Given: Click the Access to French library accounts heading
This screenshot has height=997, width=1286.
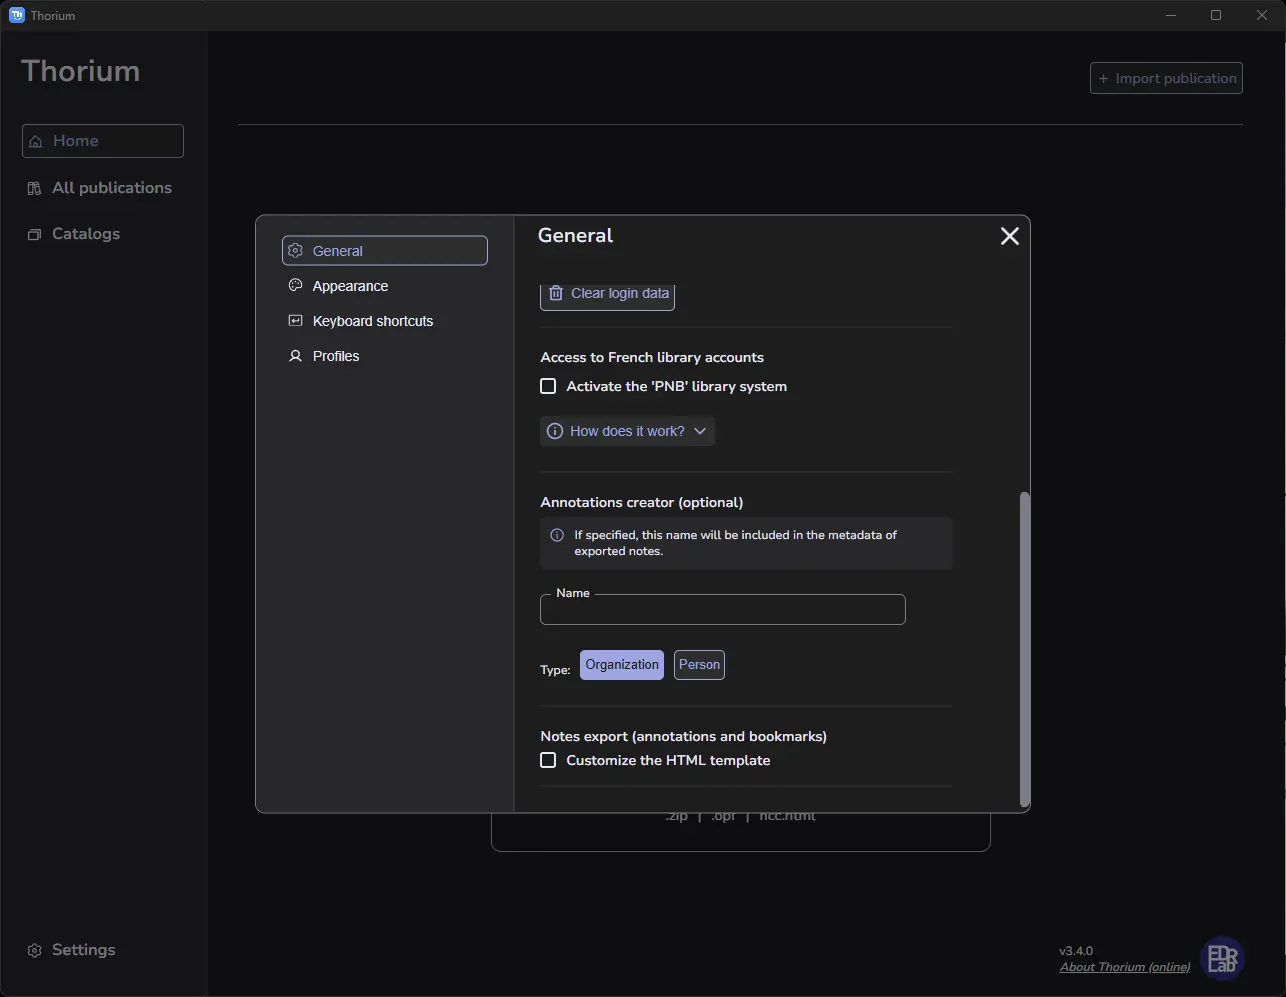Looking at the screenshot, I should pyautogui.click(x=652, y=357).
